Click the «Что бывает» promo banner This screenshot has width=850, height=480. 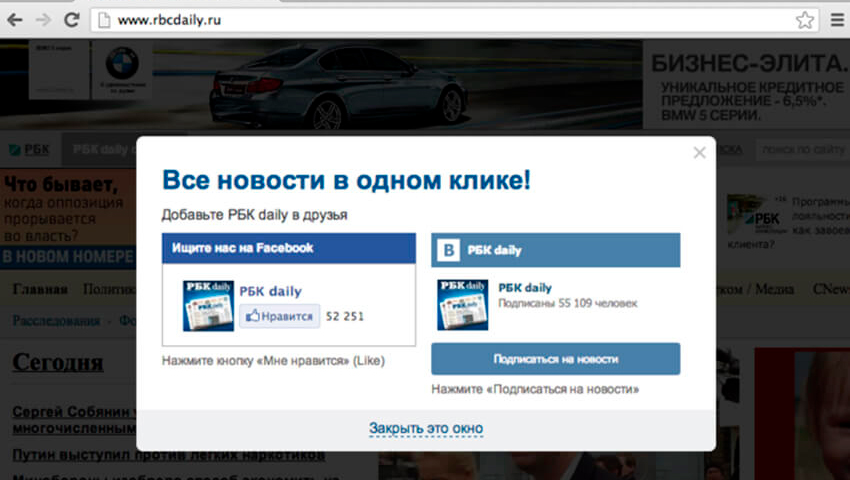tap(68, 217)
